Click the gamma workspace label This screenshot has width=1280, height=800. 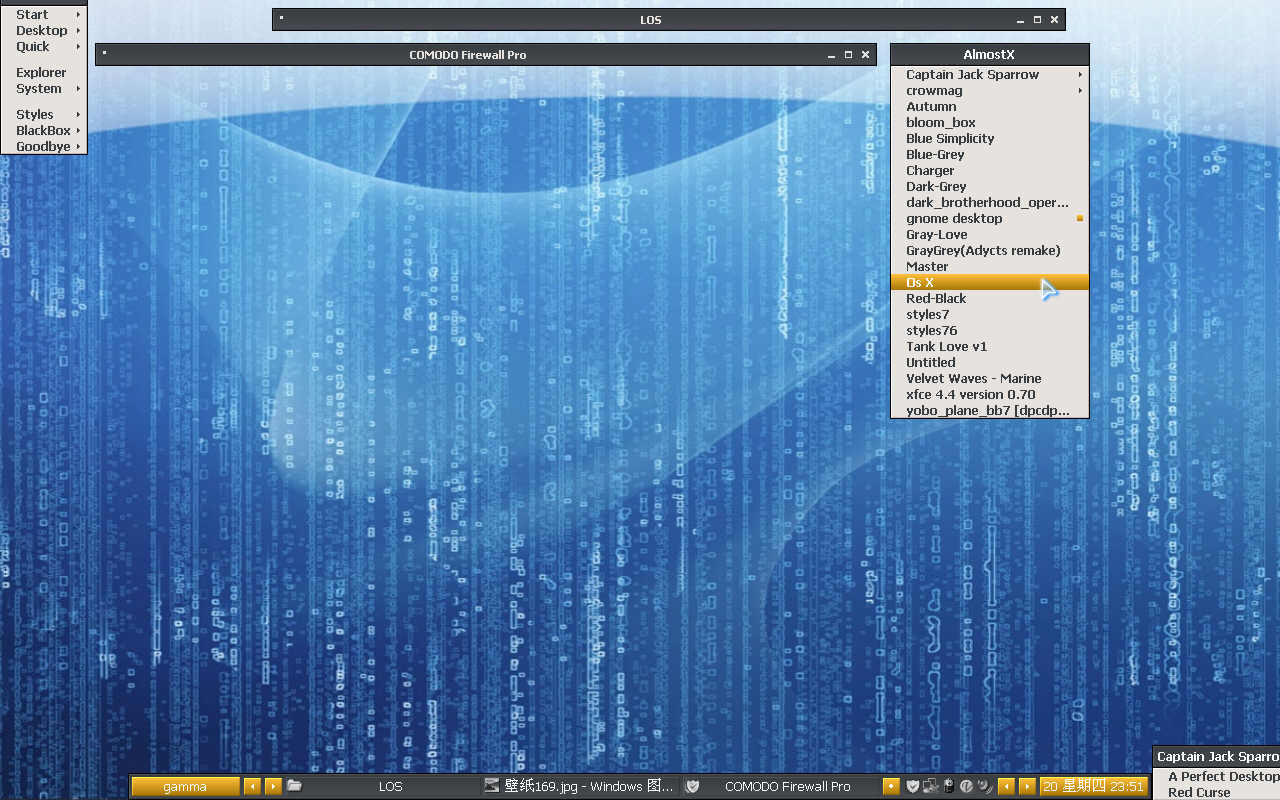185,787
